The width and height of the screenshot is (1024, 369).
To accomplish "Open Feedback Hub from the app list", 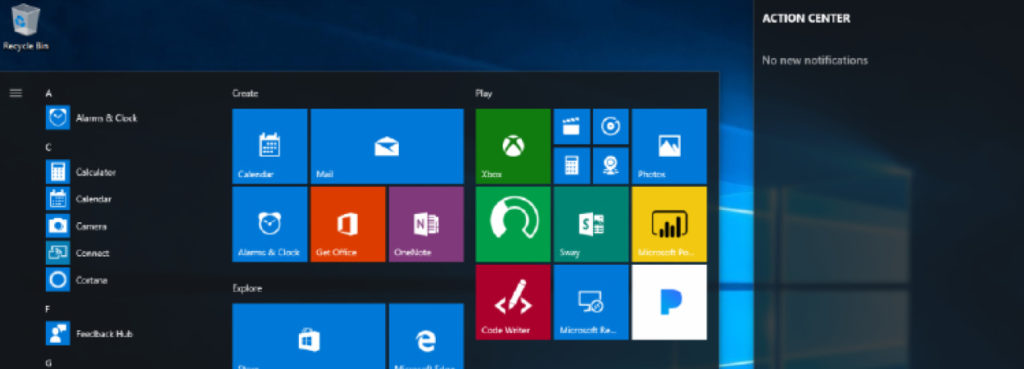I will point(89,333).
